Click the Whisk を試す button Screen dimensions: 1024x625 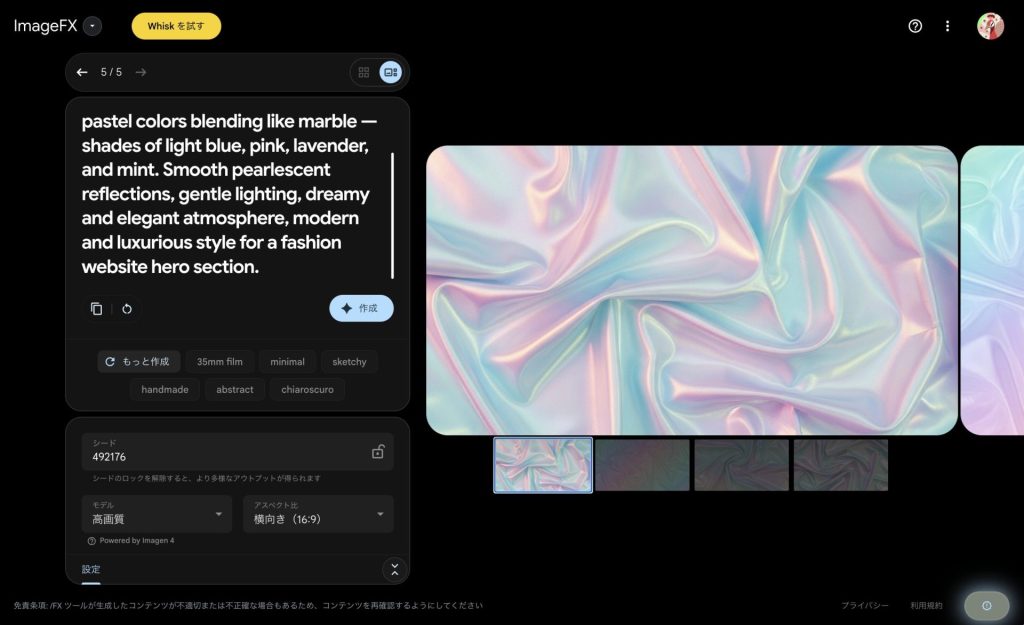point(176,26)
